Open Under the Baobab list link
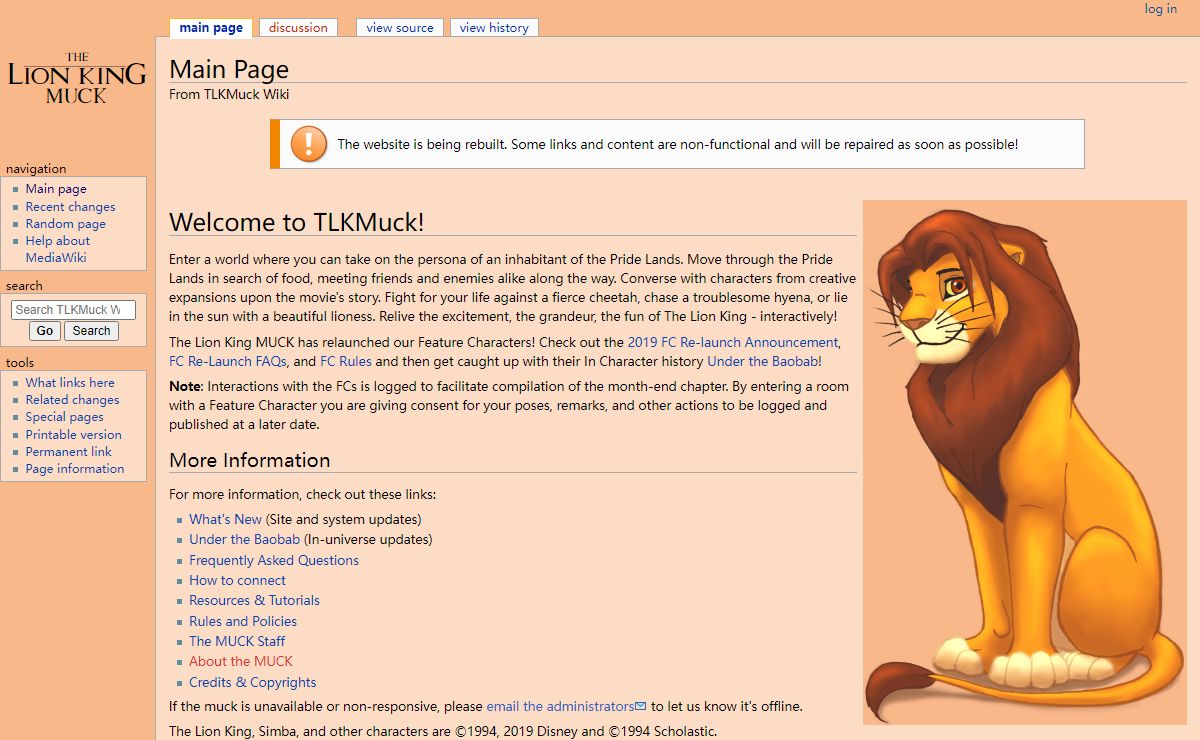The width and height of the screenshot is (1200, 740). pyautogui.click(x=244, y=539)
